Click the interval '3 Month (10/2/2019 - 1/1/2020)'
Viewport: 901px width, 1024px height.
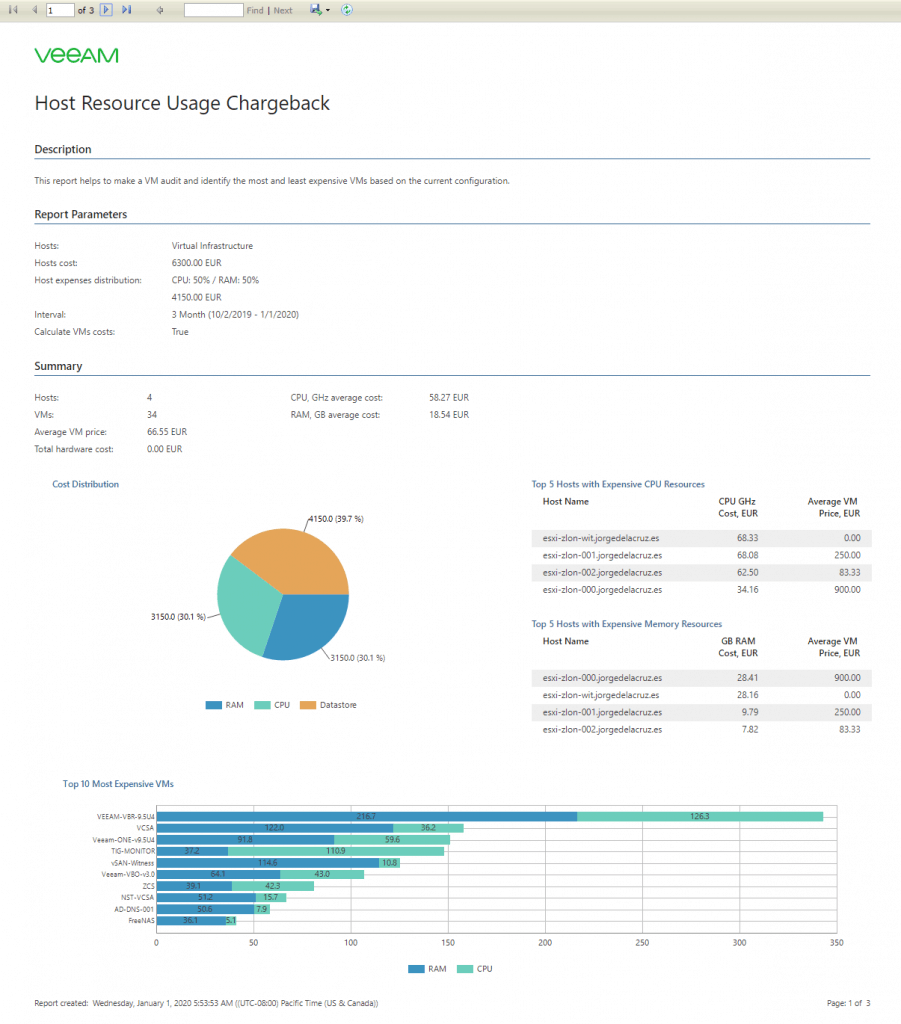(235, 315)
